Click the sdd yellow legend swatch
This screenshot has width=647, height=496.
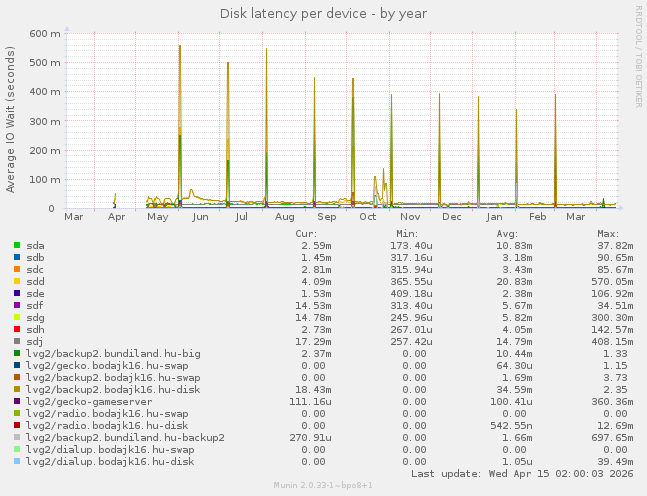point(17,281)
